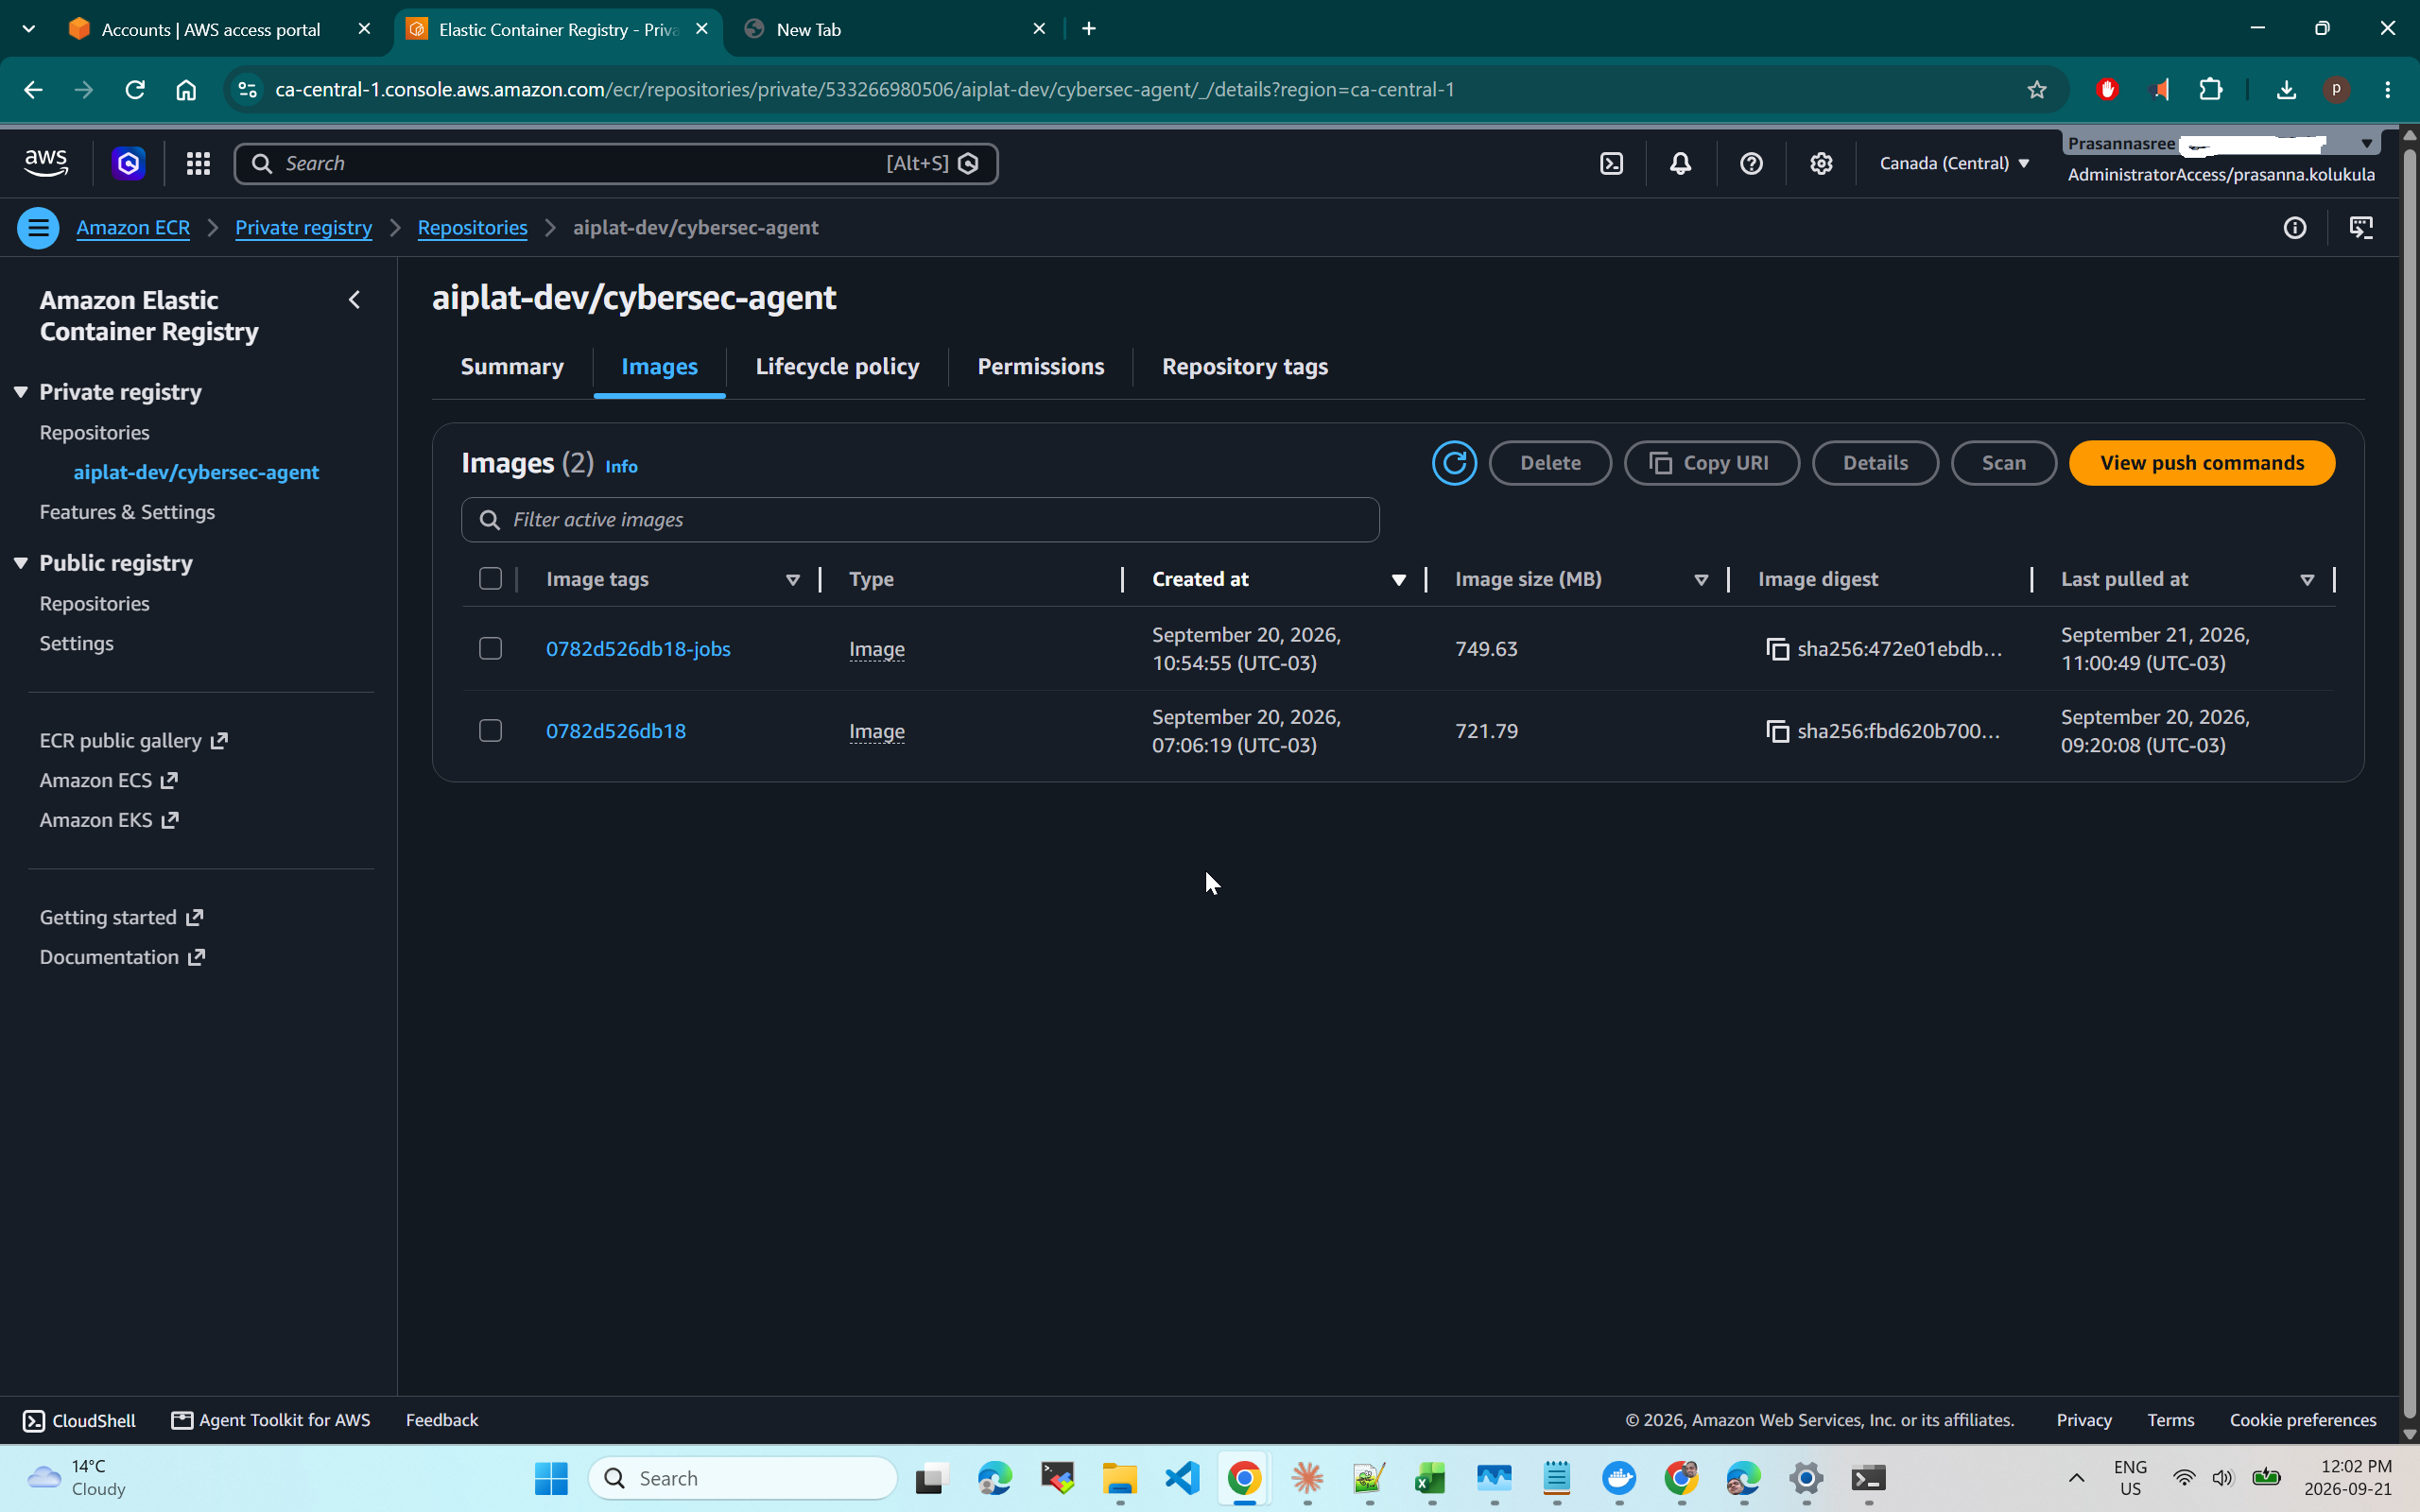Copy digest sha256:472e01ebdb

pos(1777,649)
